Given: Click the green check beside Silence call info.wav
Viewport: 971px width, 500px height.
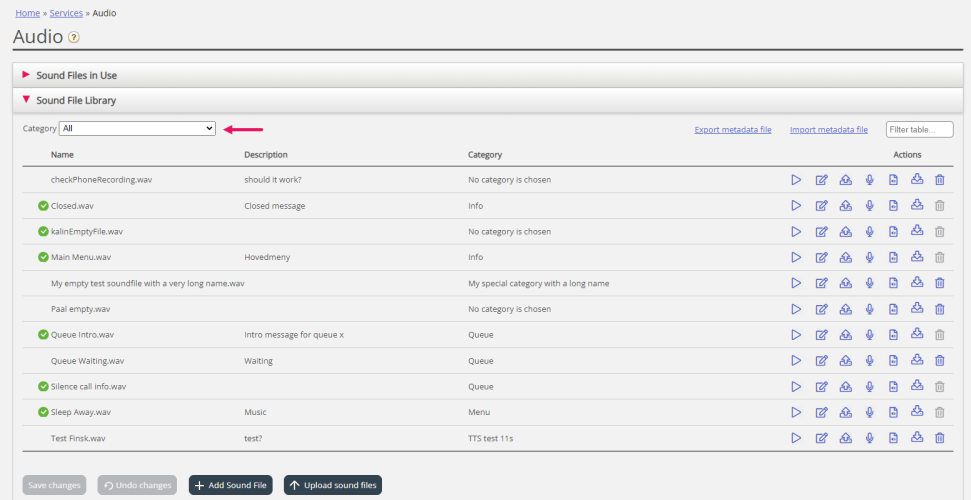Looking at the screenshot, I should (43, 387).
